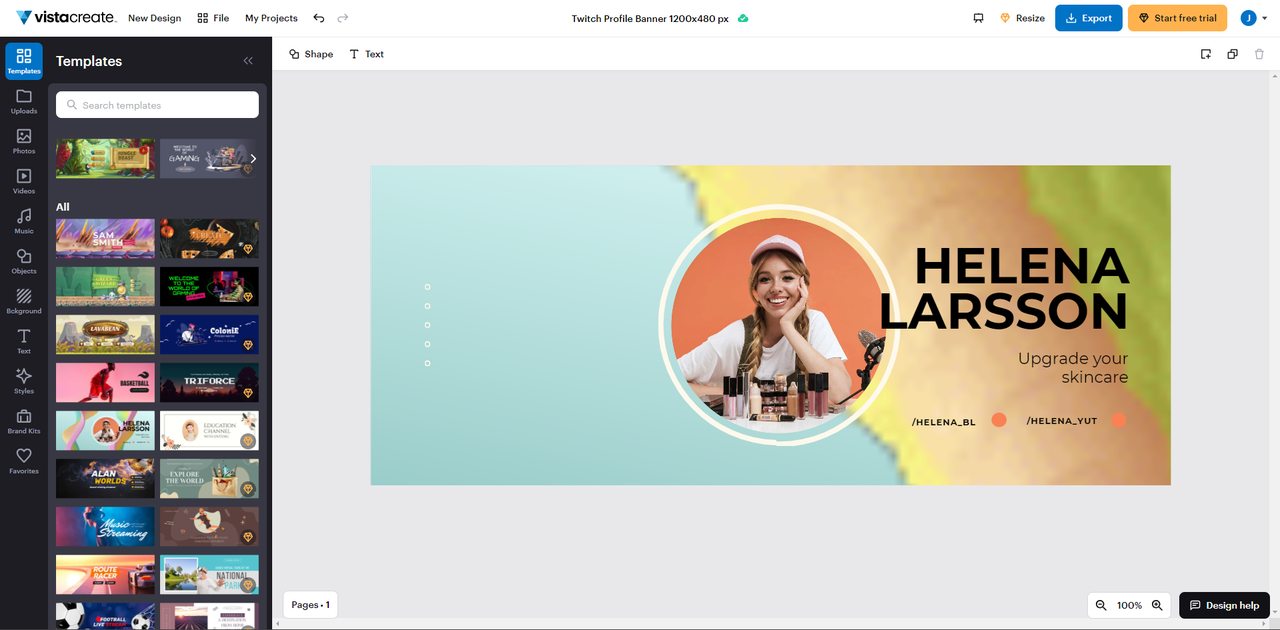Select the Route Racer template
This screenshot has width=1280, height=630.
coord(105,574)
